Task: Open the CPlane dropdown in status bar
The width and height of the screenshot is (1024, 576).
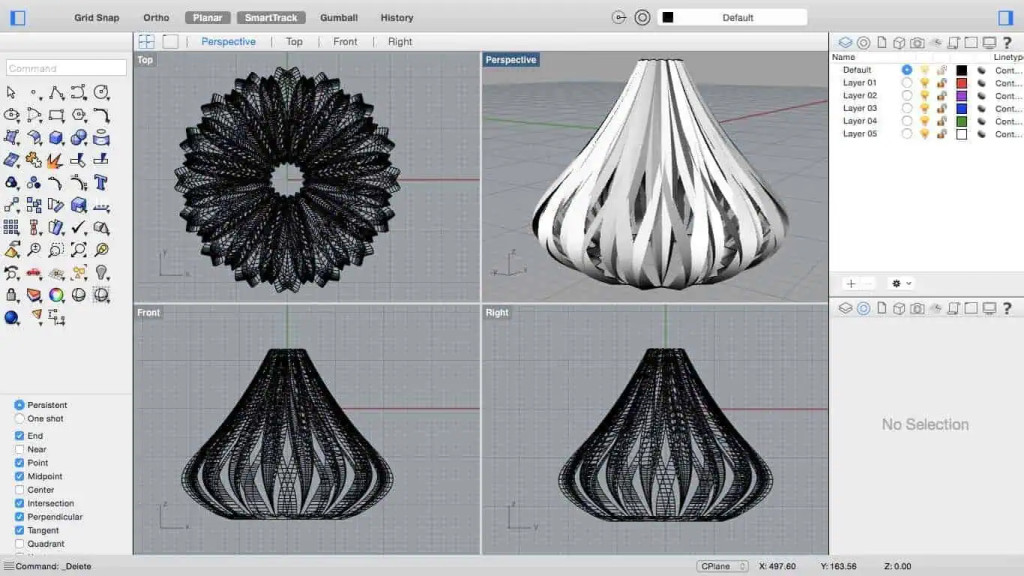Action: click(722, 566)
